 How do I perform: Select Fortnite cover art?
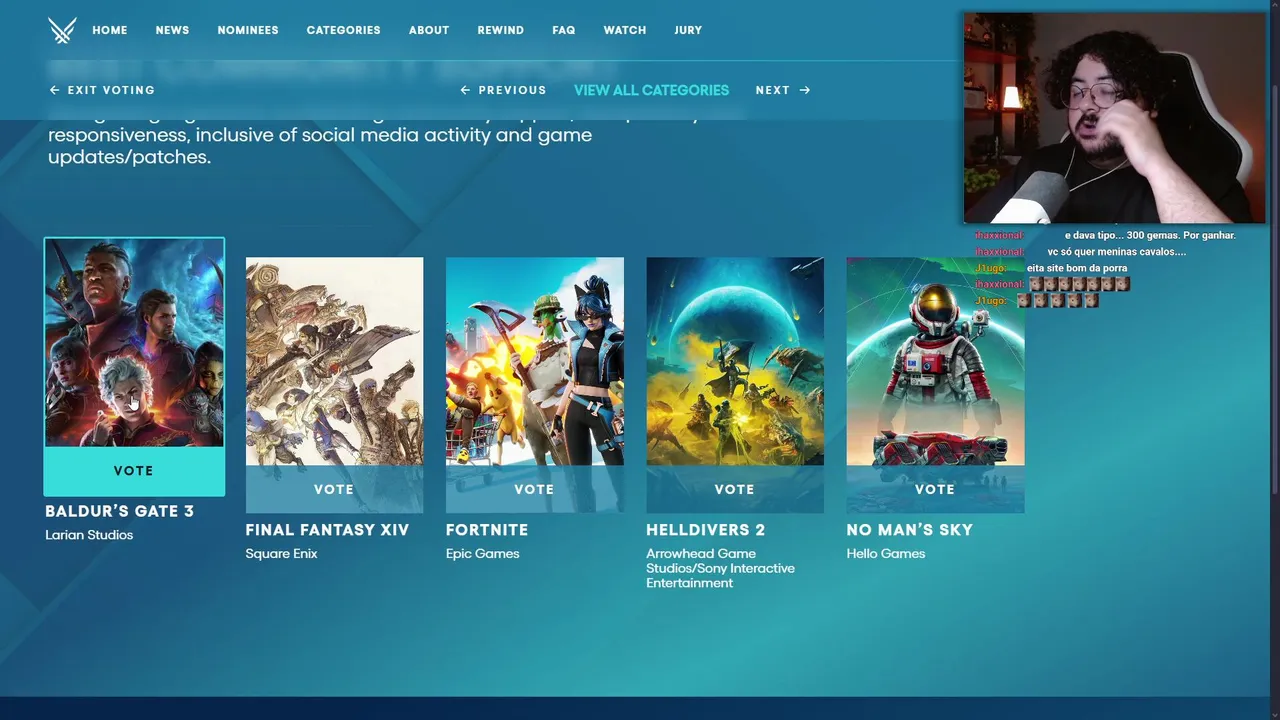coord(534,362)
